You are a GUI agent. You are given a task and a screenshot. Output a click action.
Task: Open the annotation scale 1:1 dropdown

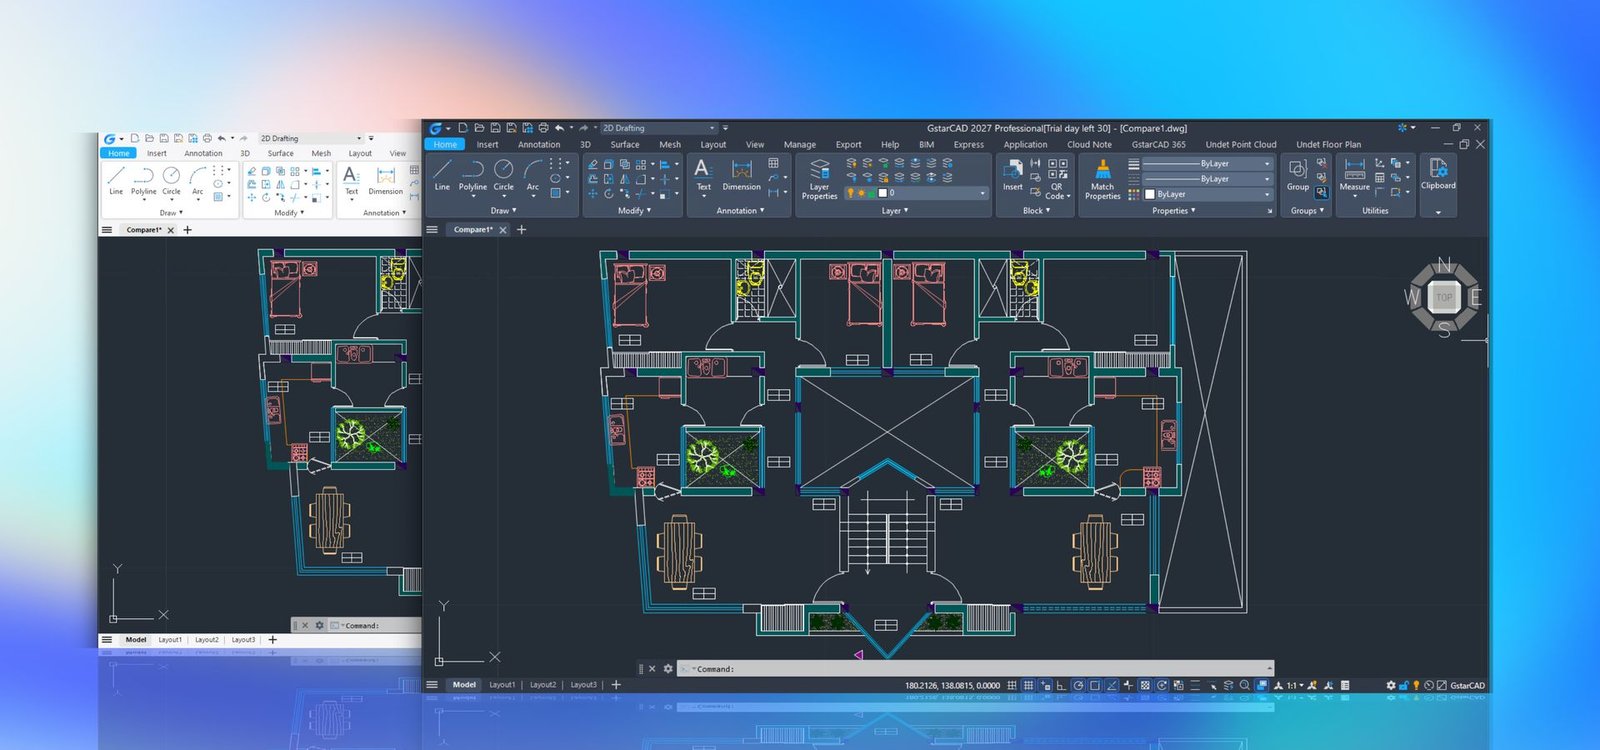pos(1295,685)
